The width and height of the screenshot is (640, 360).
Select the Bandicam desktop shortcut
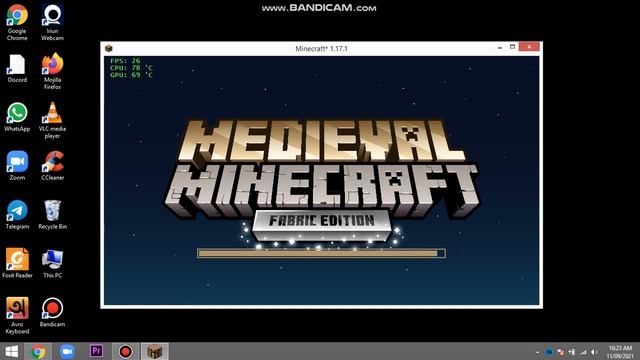52,313
